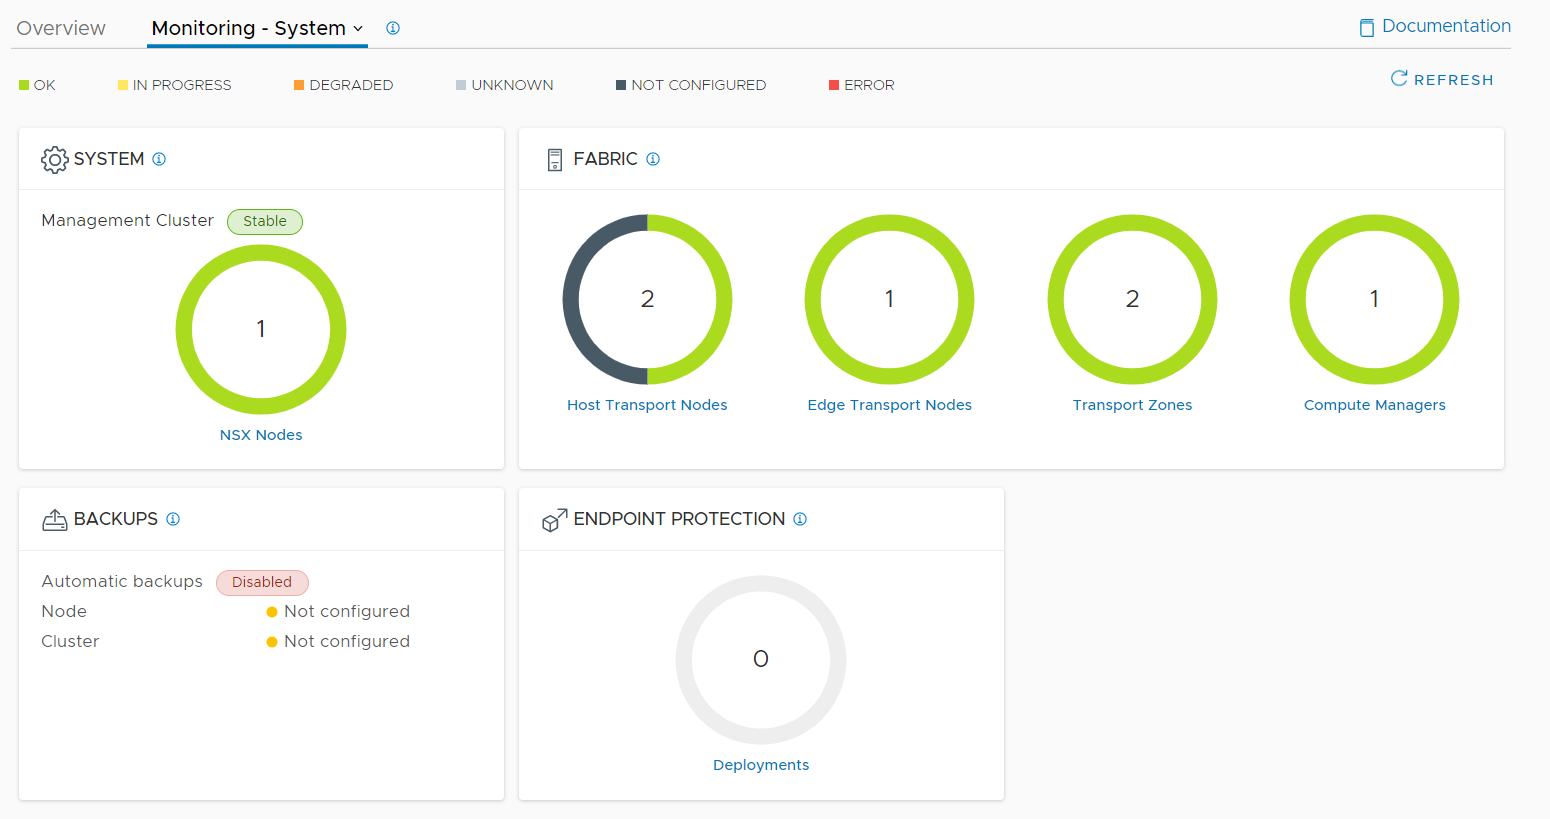The width and height of the screenshot is (1550, 819).
Task: Click the info icon beside BACKUPS heading
Action: (x=173, y=519)
